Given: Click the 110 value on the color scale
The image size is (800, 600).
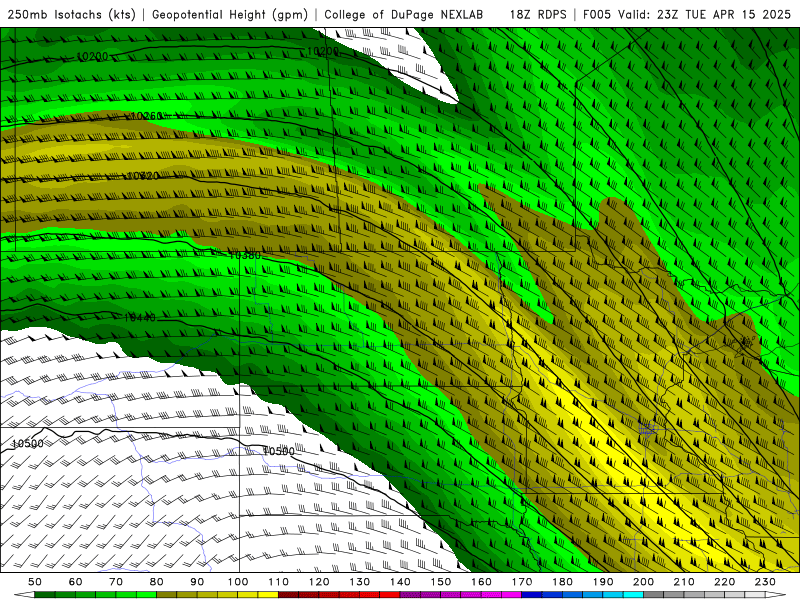Looking at the screenshot, I should pyautogui.click(x=279, y=582).
